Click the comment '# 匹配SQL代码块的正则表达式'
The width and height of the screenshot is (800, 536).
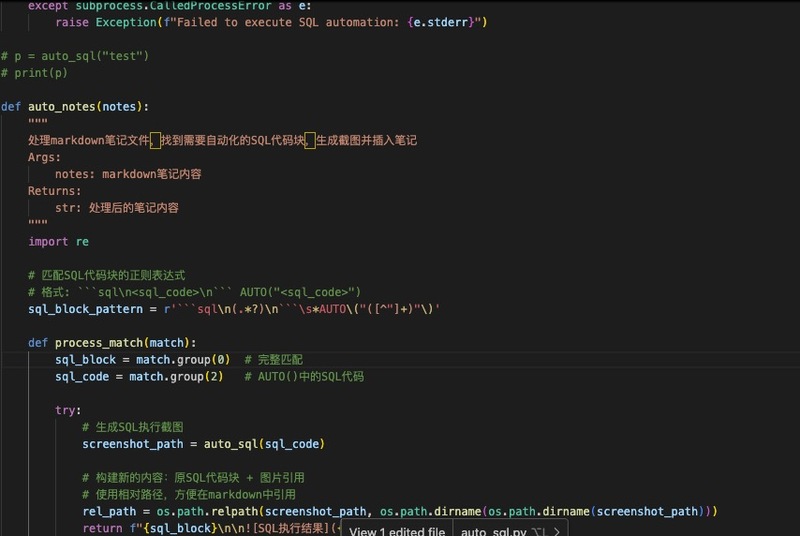pyautogui.click(x=106, y=275)
